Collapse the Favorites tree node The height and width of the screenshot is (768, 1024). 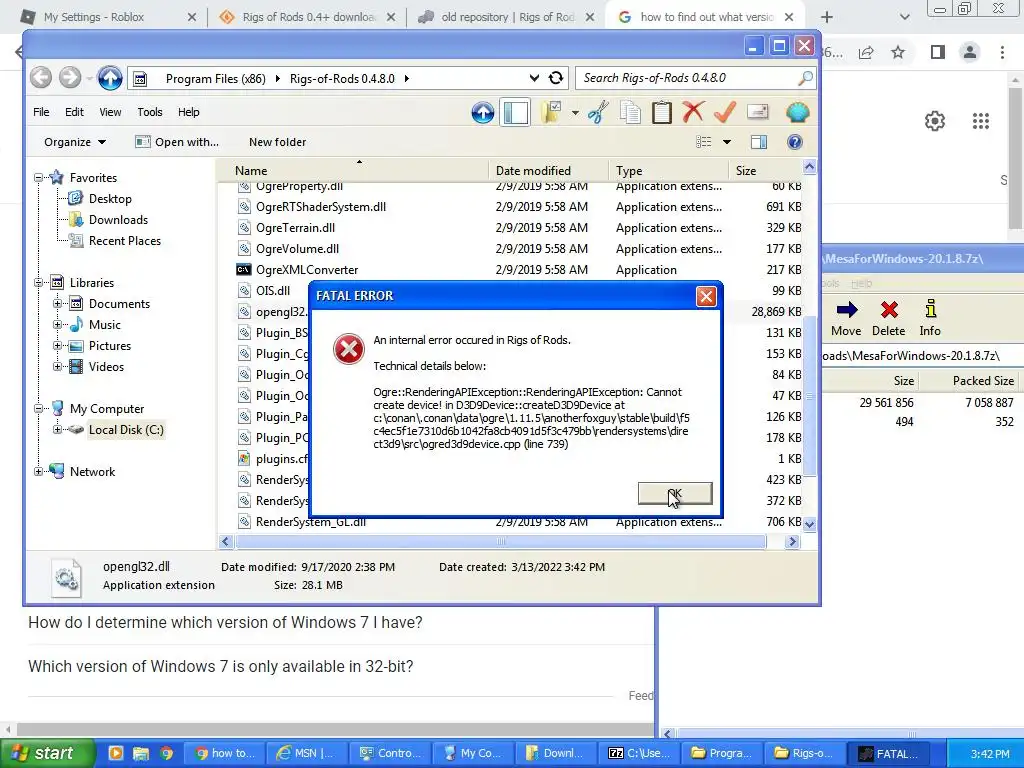pos(39,178)
